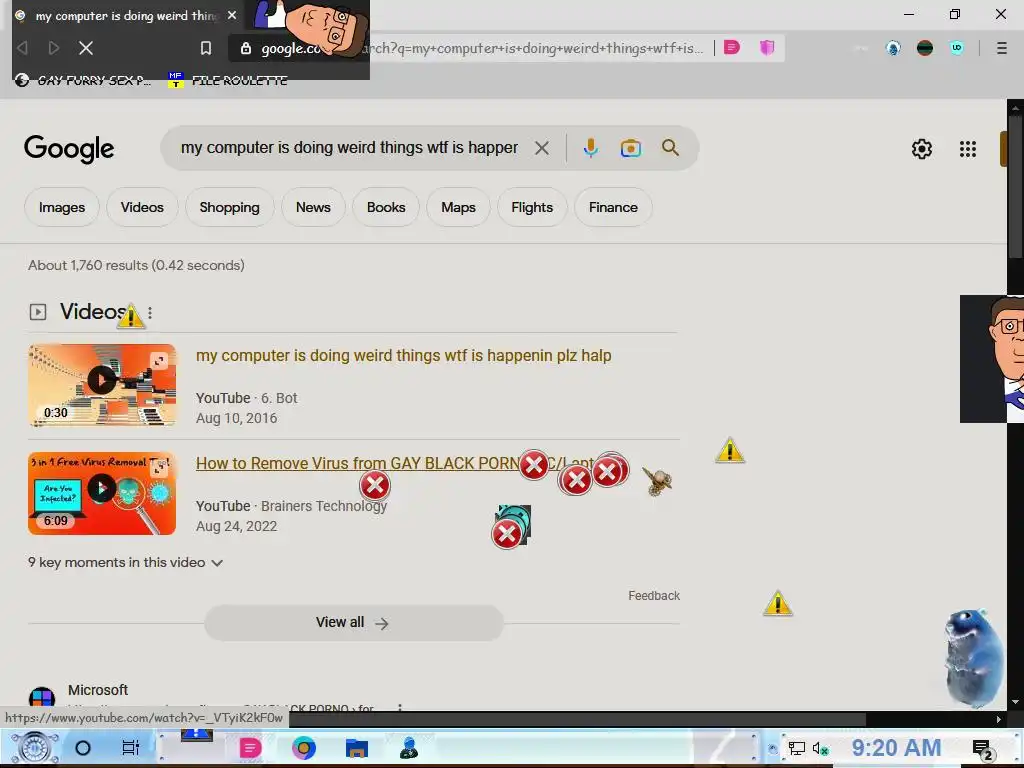This screenshot has height=768, width=1024.
Task: Open the browser hamburger menu
Action: tap(1001, 48)
